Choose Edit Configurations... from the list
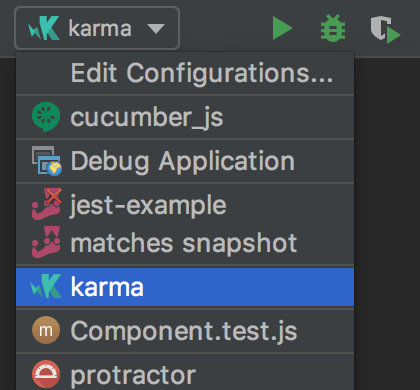Screen dimensions: 420x390 click(185, 73)
